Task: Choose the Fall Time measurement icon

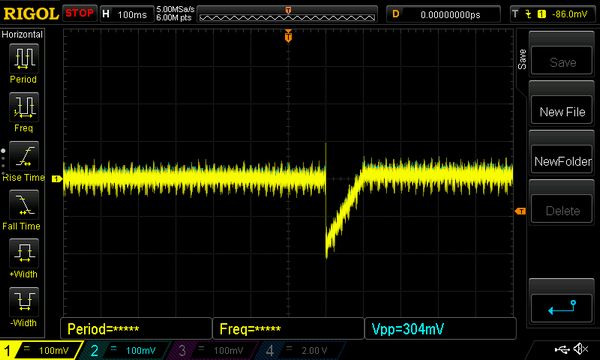Action: tap(24, 205)
